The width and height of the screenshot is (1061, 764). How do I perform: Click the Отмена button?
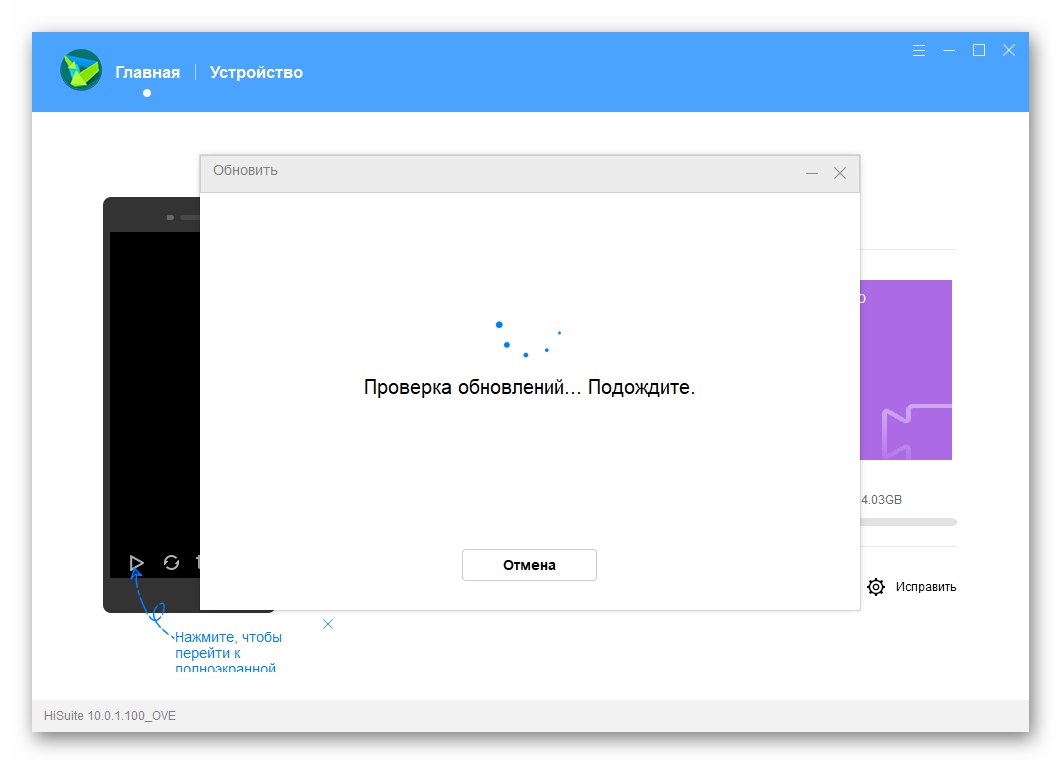(x=529, y=565)
